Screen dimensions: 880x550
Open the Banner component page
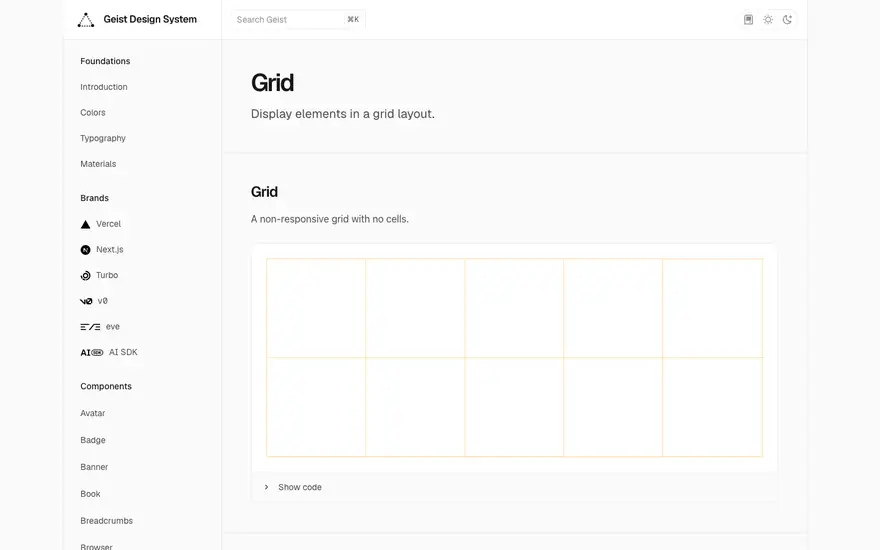(94, 467)
